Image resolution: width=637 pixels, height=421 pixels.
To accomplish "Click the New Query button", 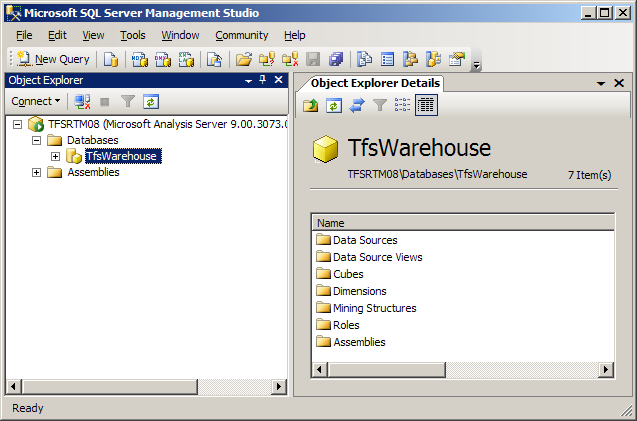I will pos(53,59).
